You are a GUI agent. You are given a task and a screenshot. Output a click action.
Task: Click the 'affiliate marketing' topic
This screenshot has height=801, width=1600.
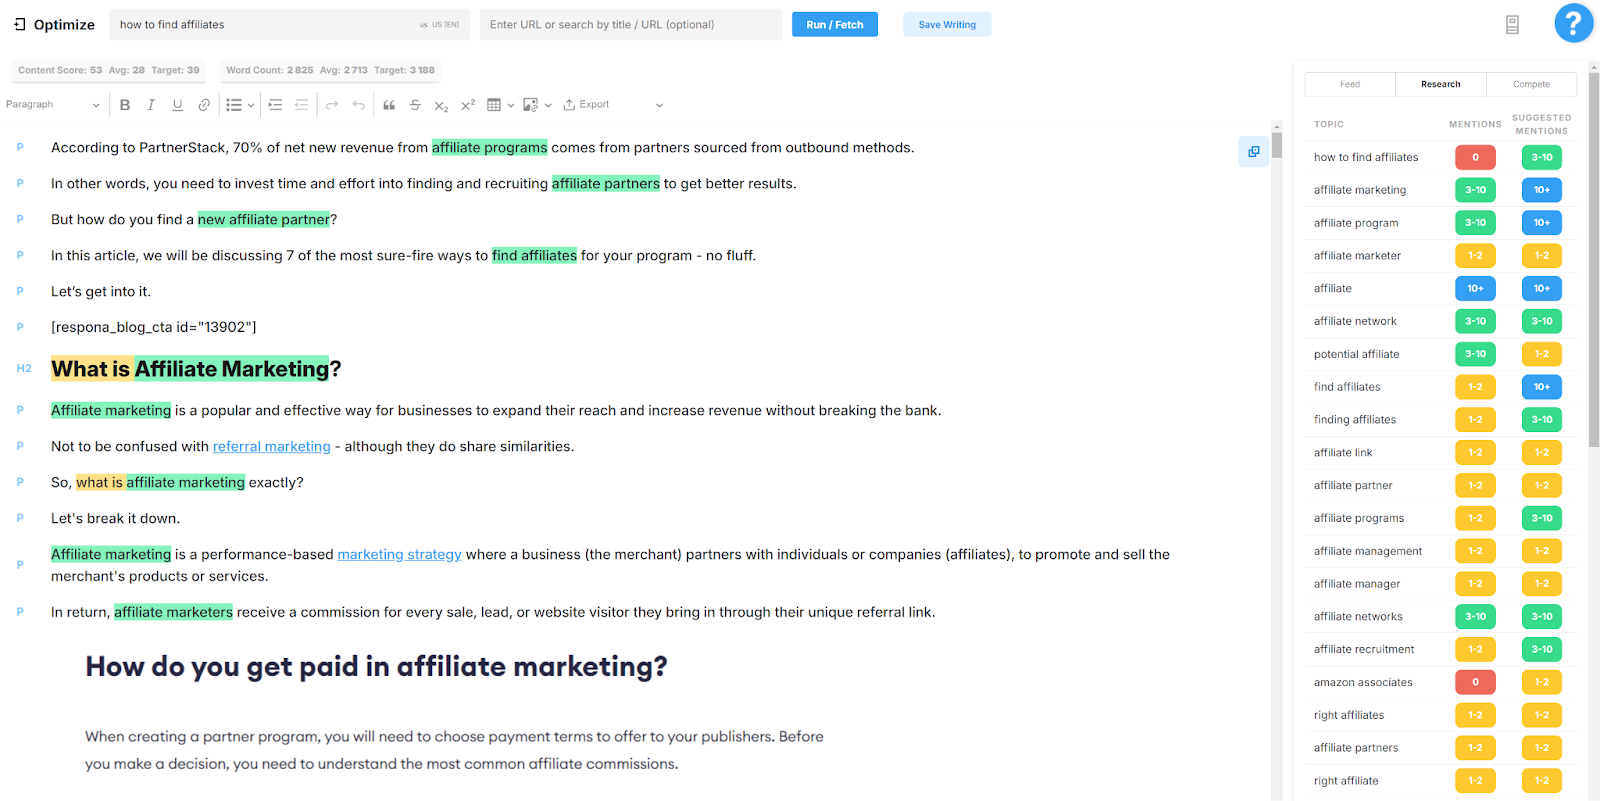point(1360,190)
